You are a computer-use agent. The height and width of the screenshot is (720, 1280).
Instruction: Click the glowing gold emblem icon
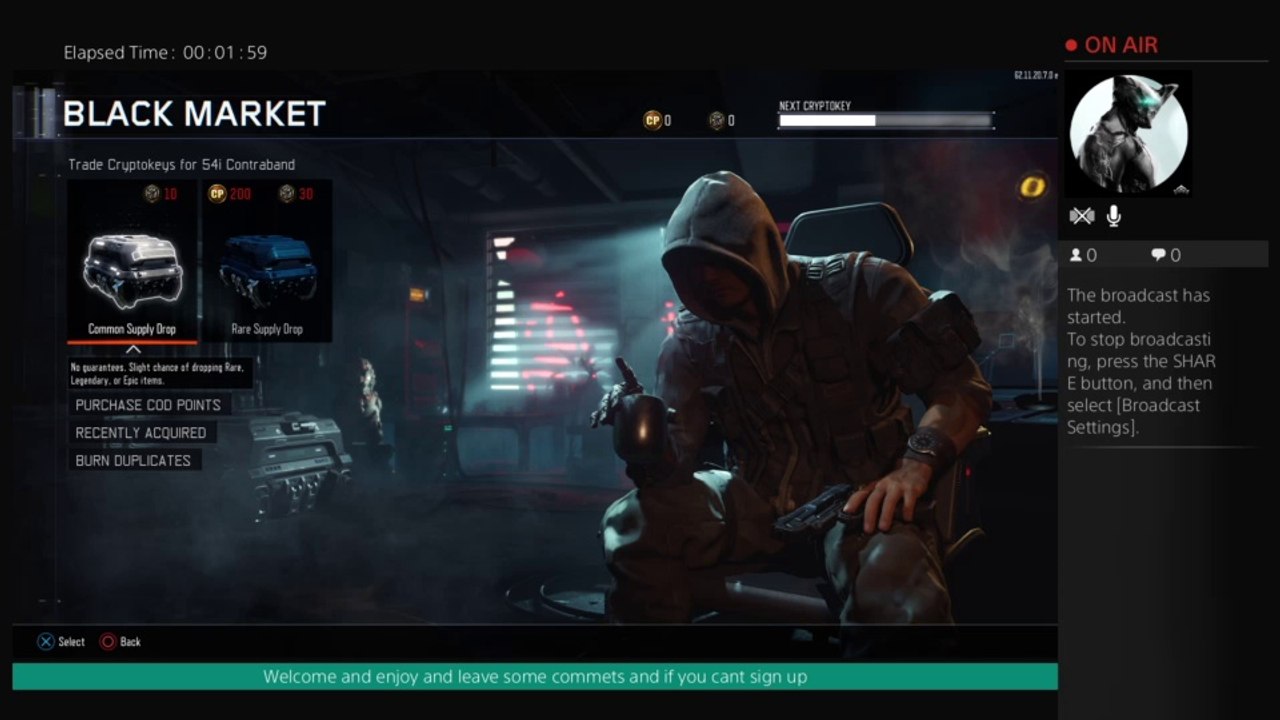coord(1033,186)
